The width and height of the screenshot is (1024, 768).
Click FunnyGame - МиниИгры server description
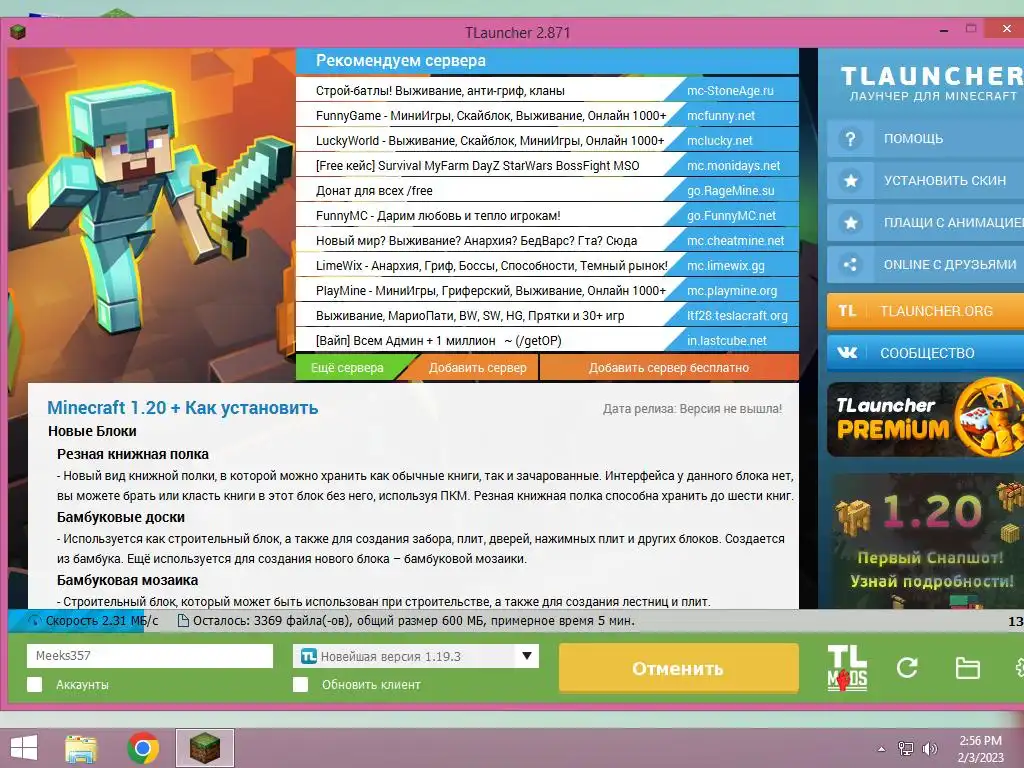click(x=491, y=116)
